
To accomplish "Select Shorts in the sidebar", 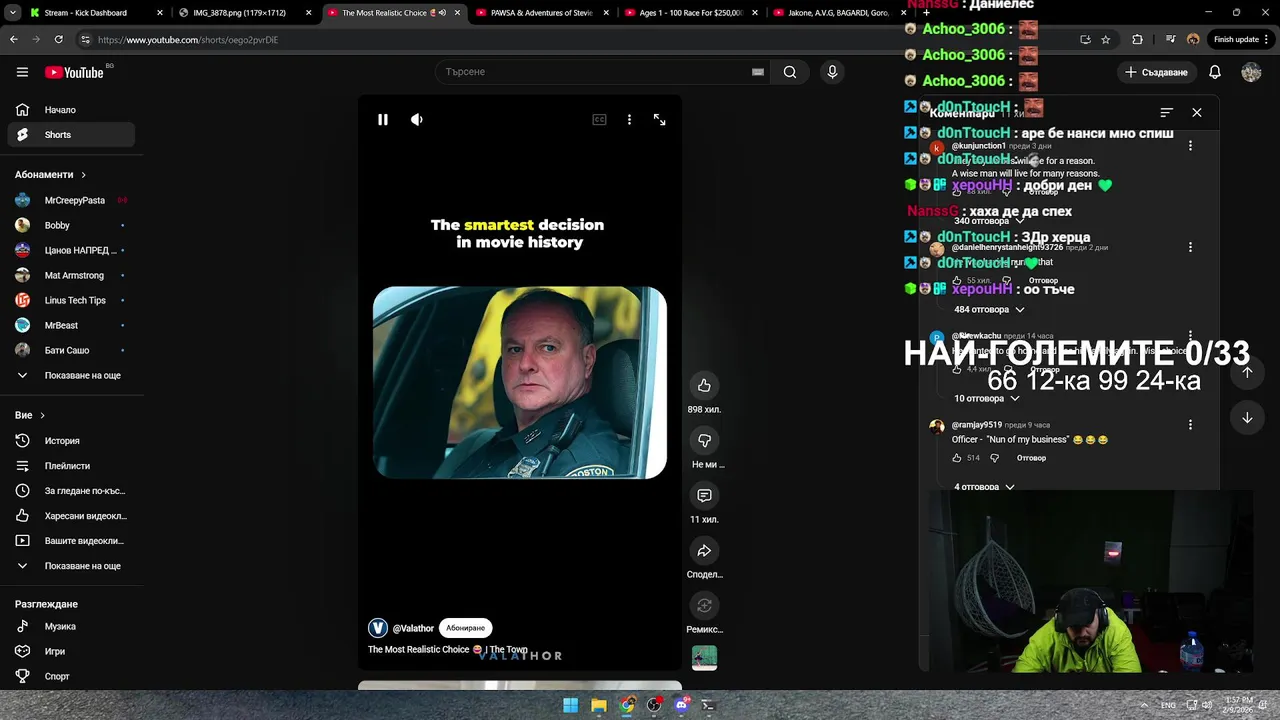I will point(71,135).
